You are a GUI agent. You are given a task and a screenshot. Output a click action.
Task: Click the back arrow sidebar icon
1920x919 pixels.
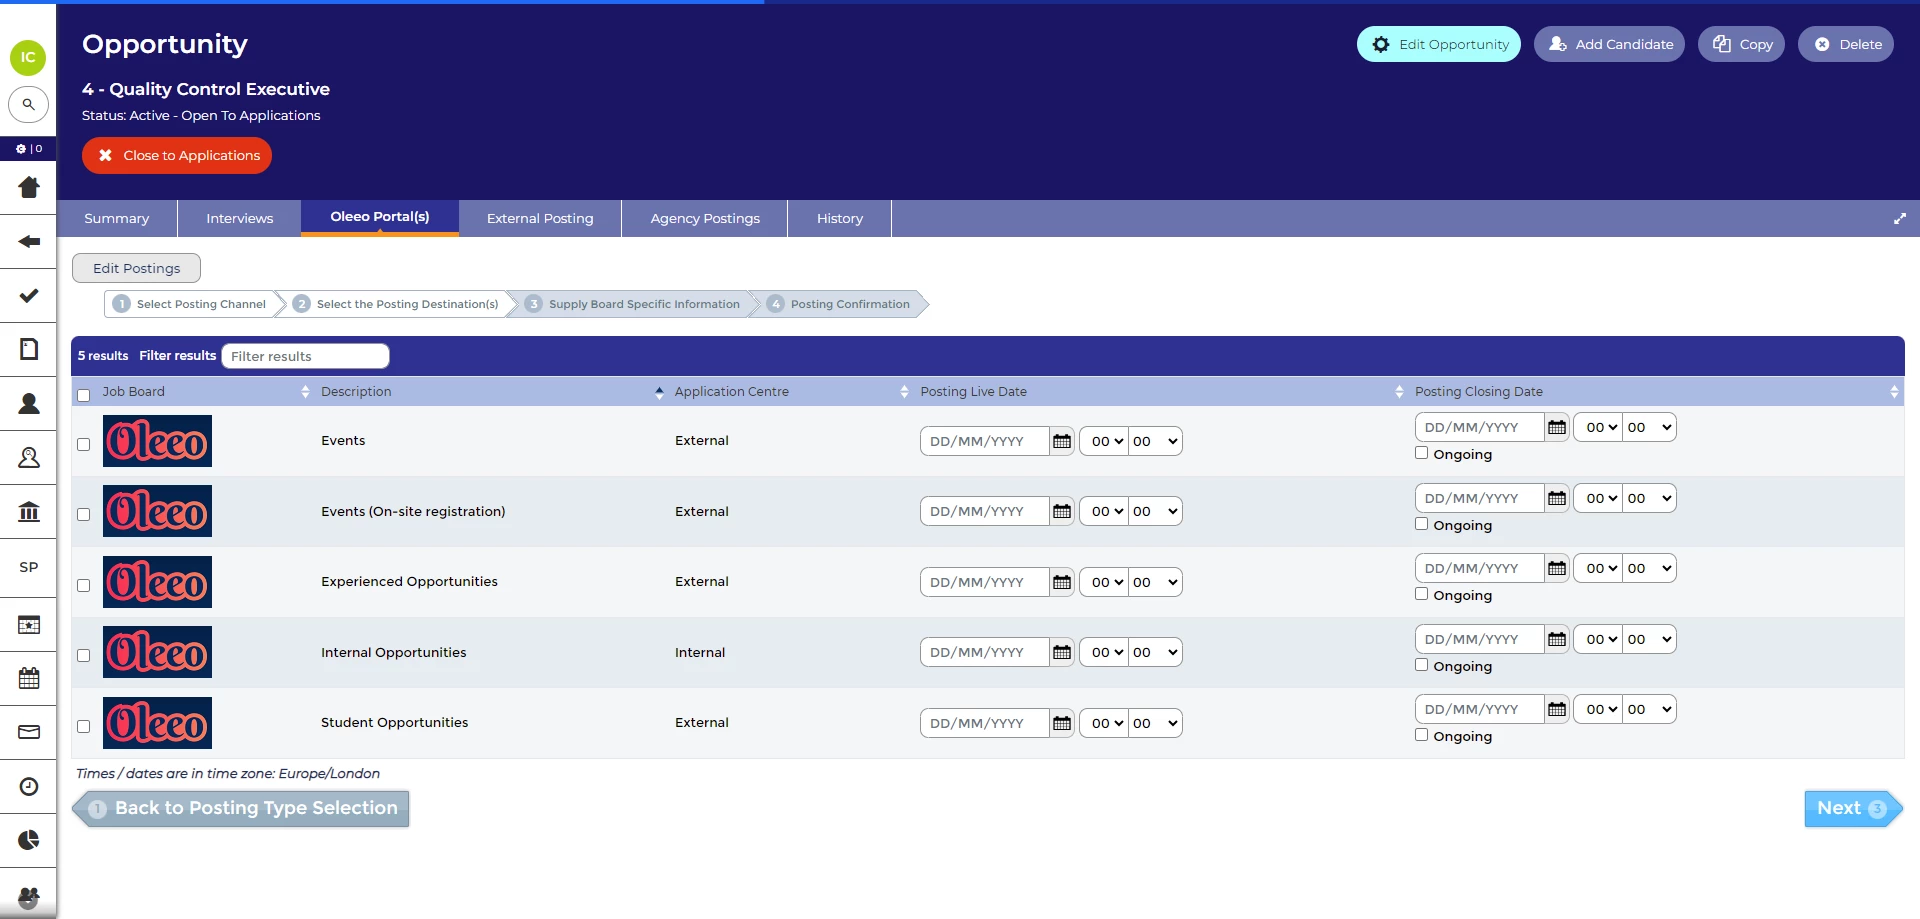(29, 241)
